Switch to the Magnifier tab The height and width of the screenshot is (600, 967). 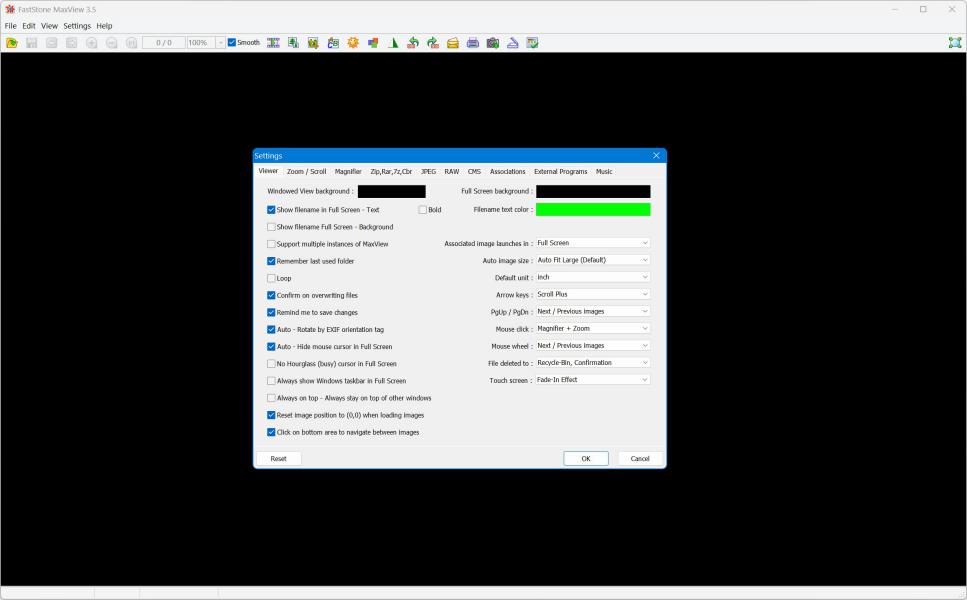[348, 172]
